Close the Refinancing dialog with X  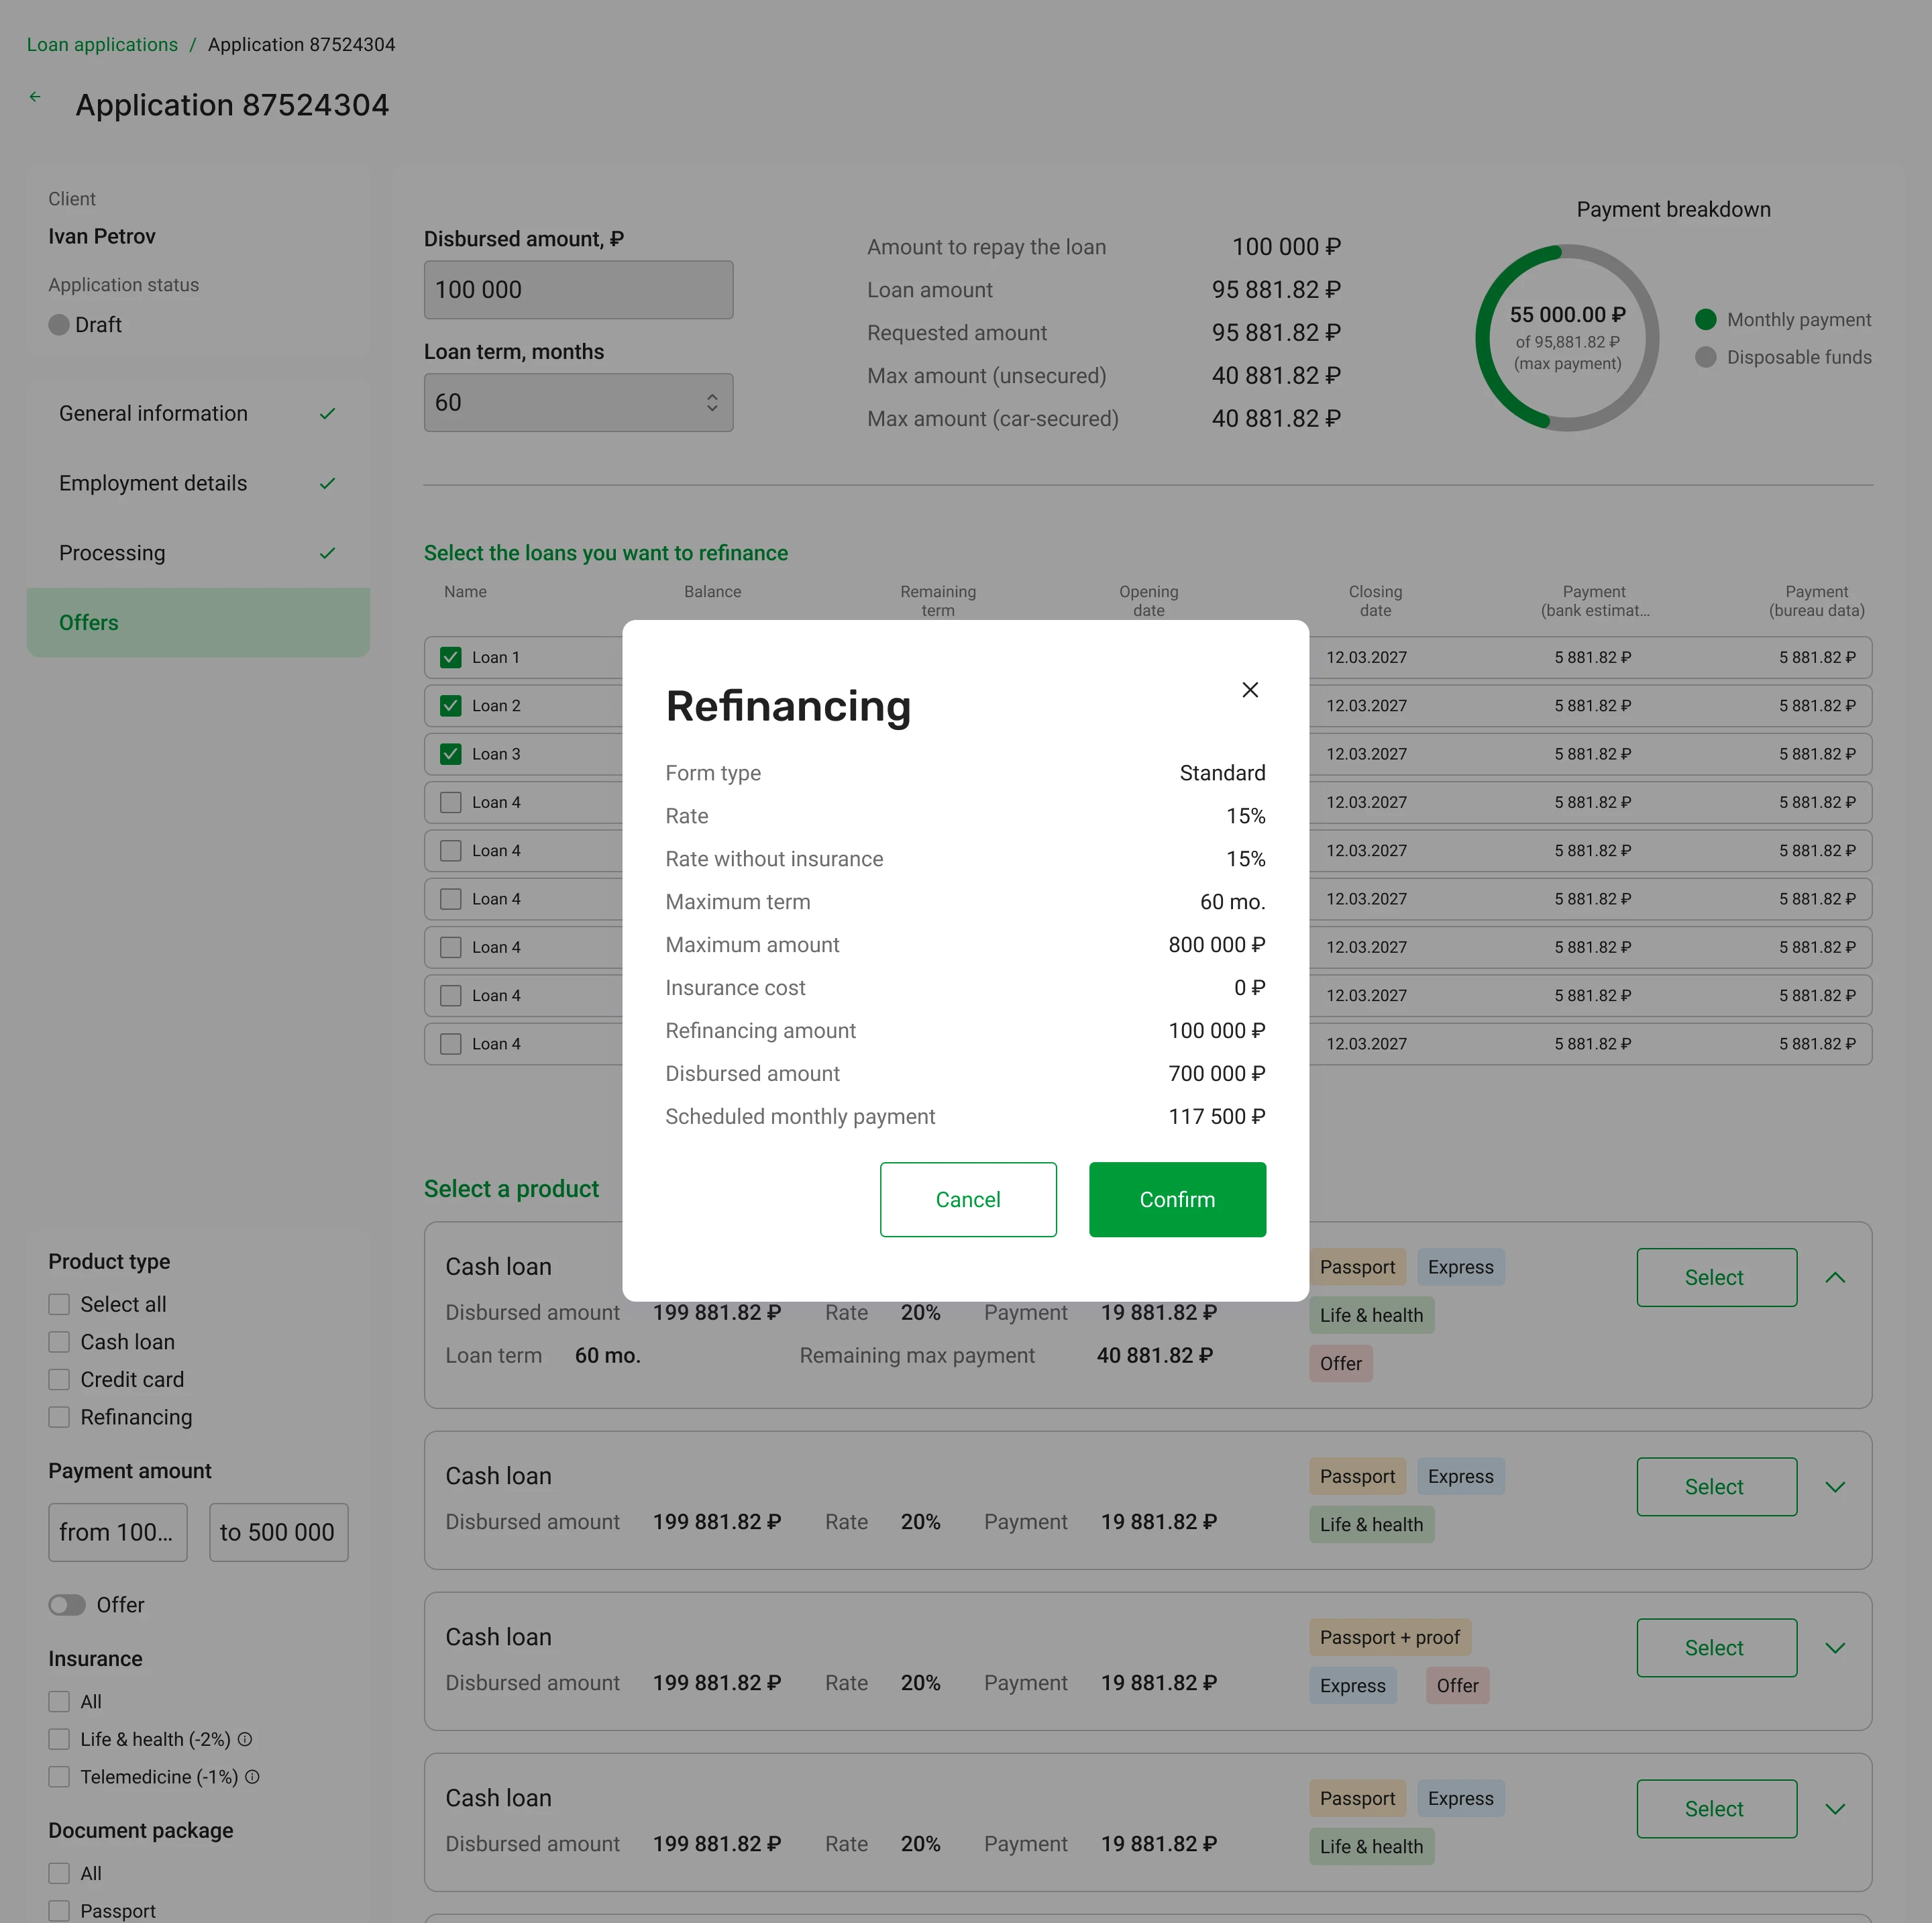tap(1250, 690)
